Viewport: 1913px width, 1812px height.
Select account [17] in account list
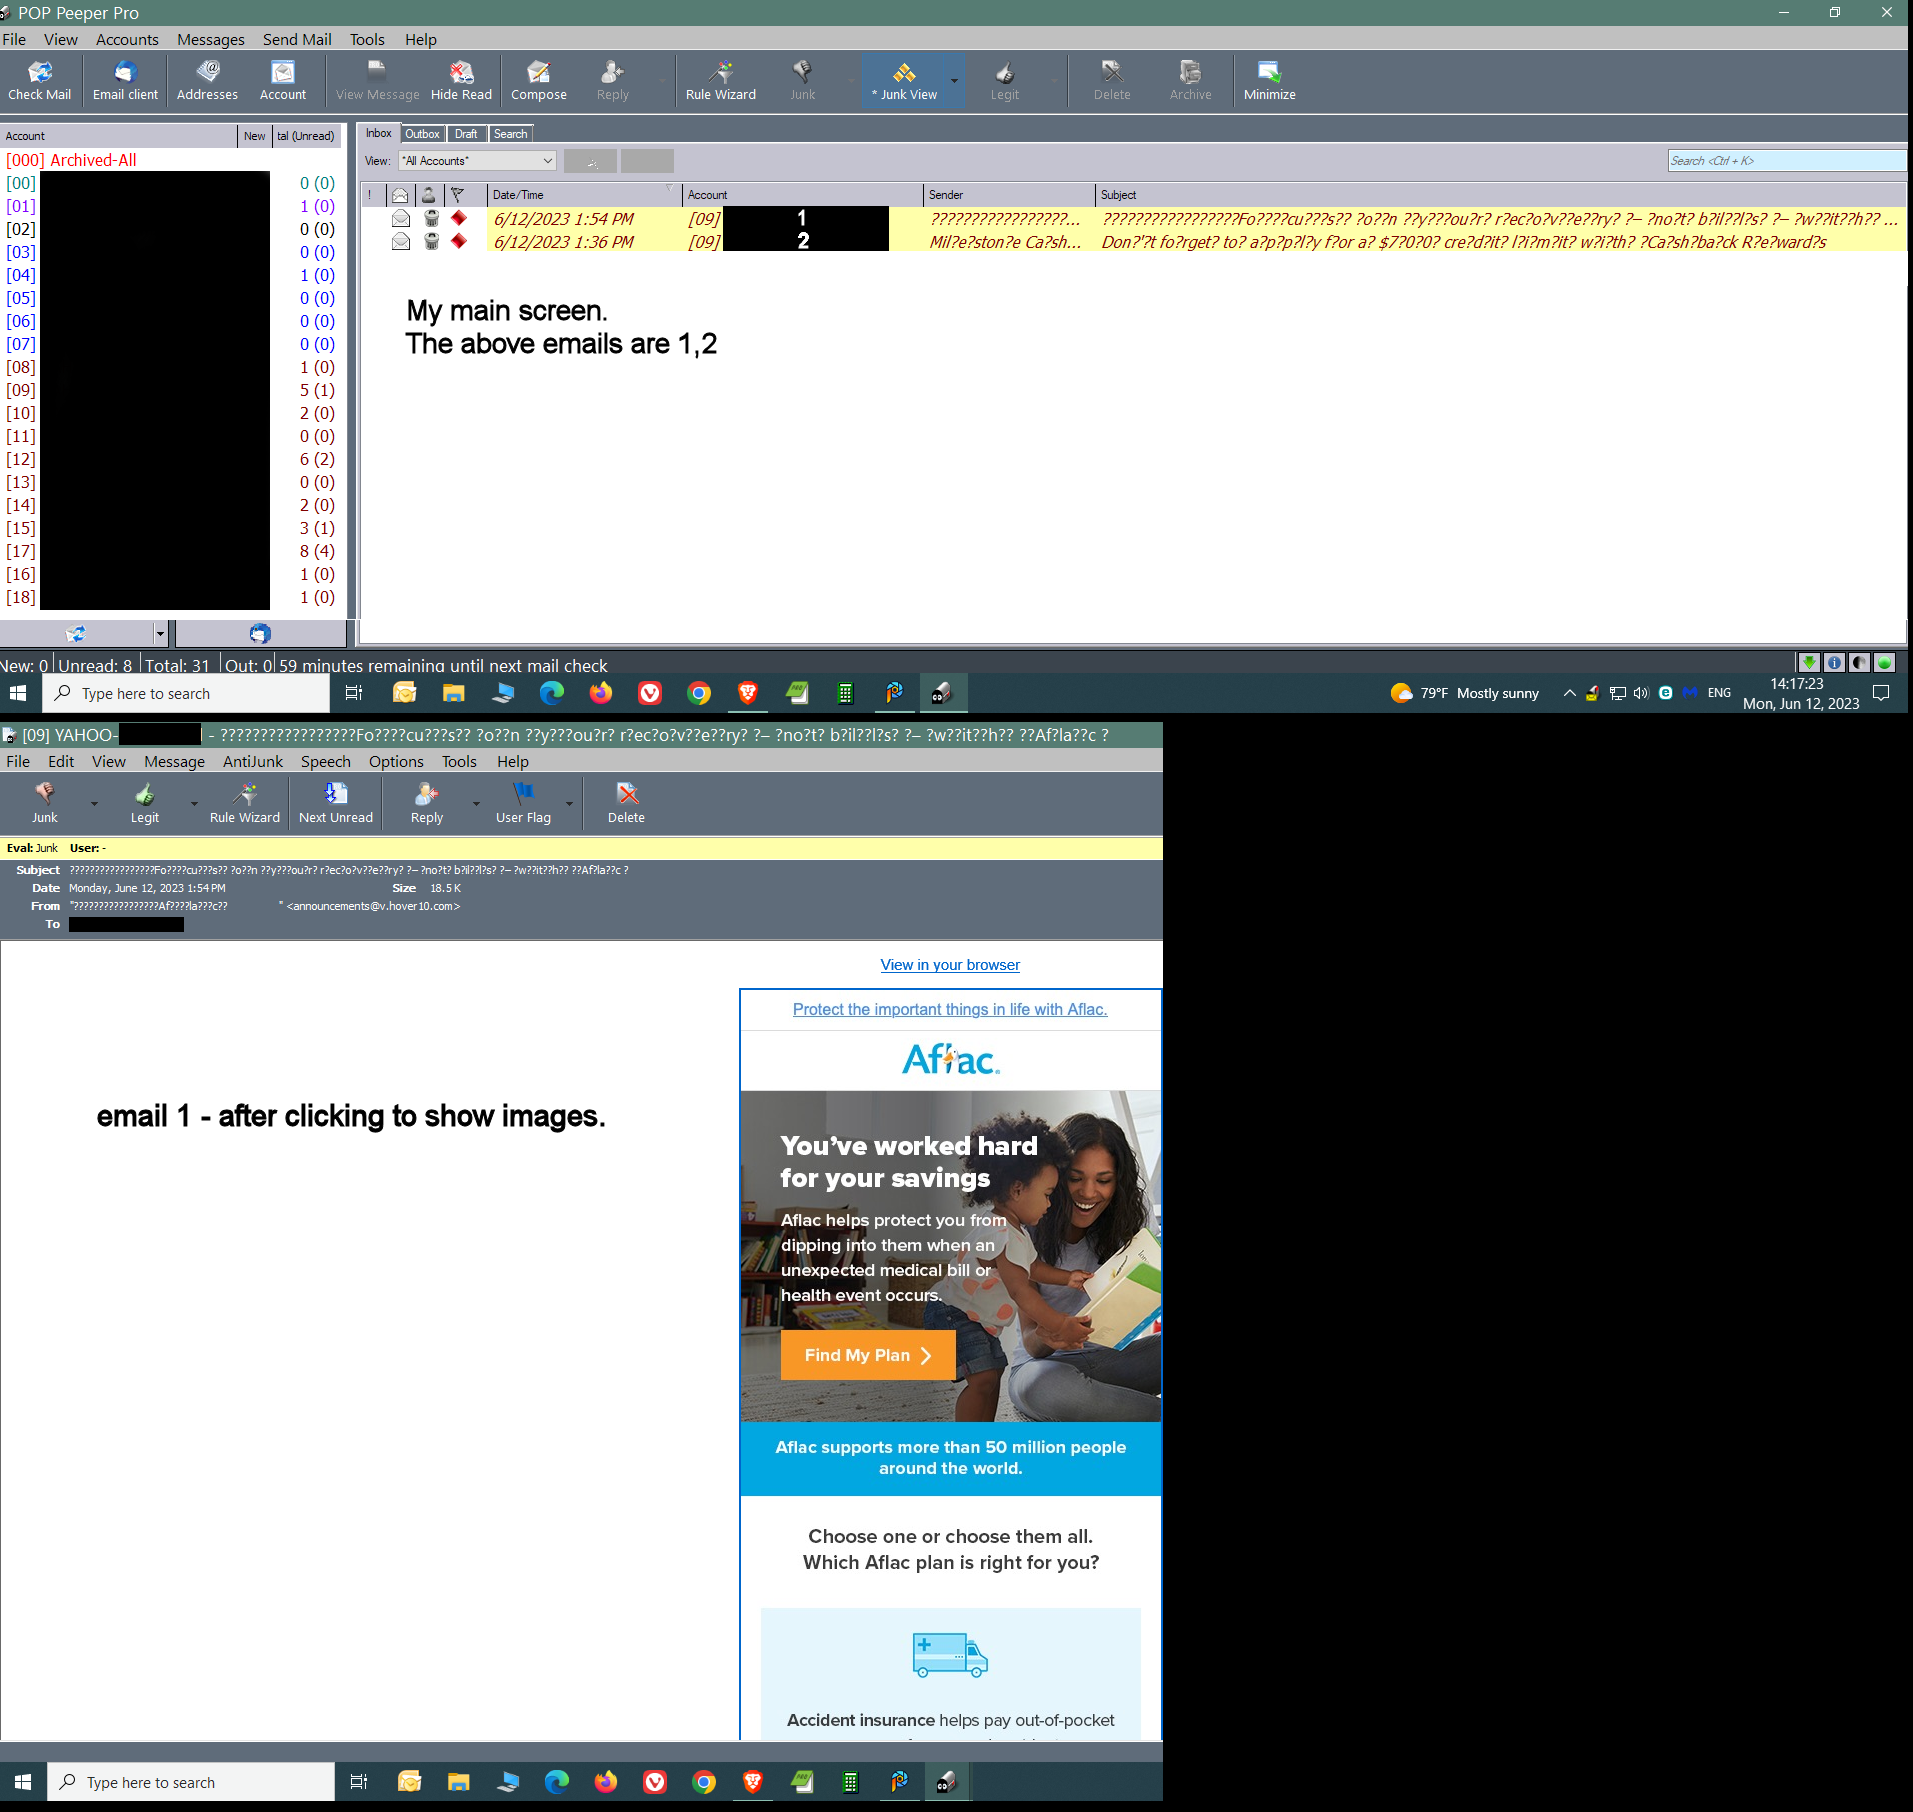pyautogui.click(x=21, y=551)
